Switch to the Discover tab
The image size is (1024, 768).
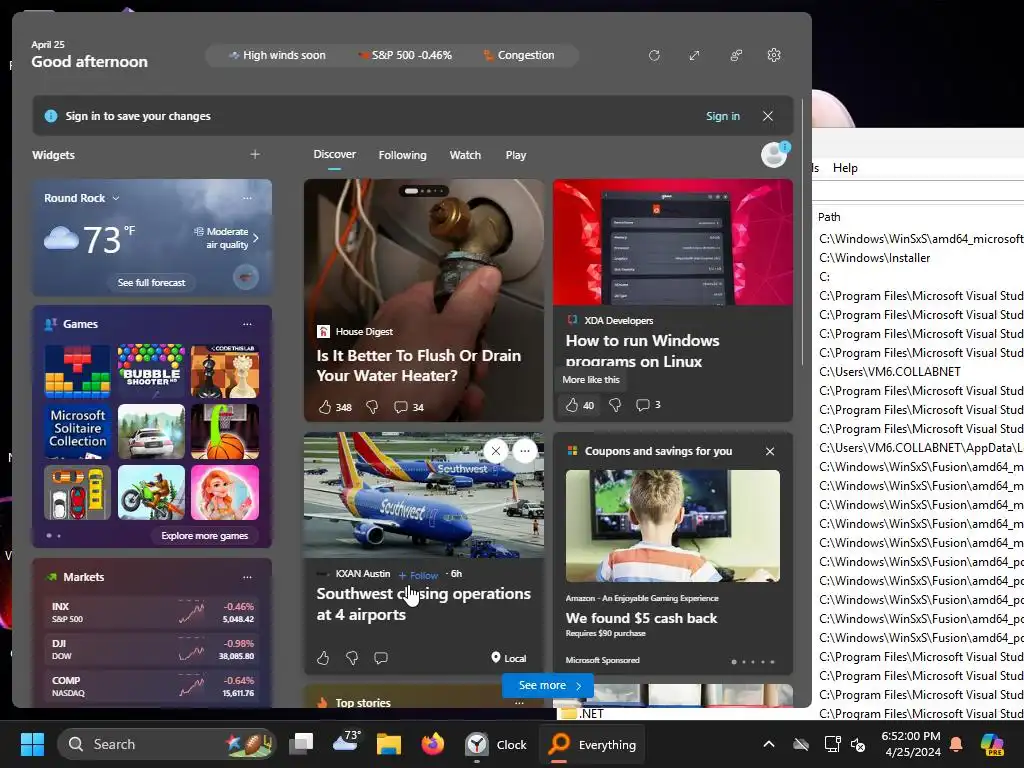334,155
